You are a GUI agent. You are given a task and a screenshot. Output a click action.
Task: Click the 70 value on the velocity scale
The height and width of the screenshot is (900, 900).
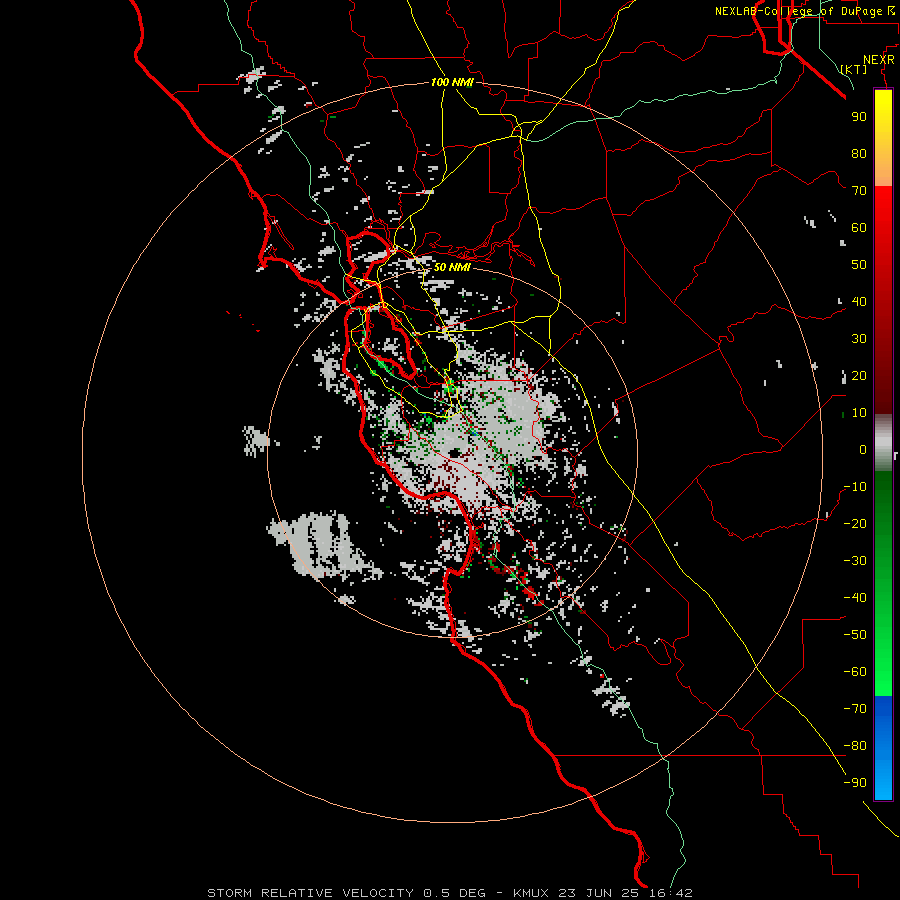coord(859,191)
